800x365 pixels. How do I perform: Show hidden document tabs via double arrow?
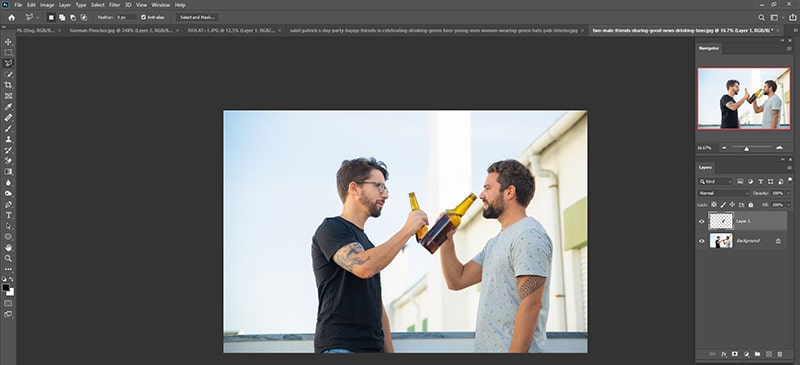coord(794,31)
